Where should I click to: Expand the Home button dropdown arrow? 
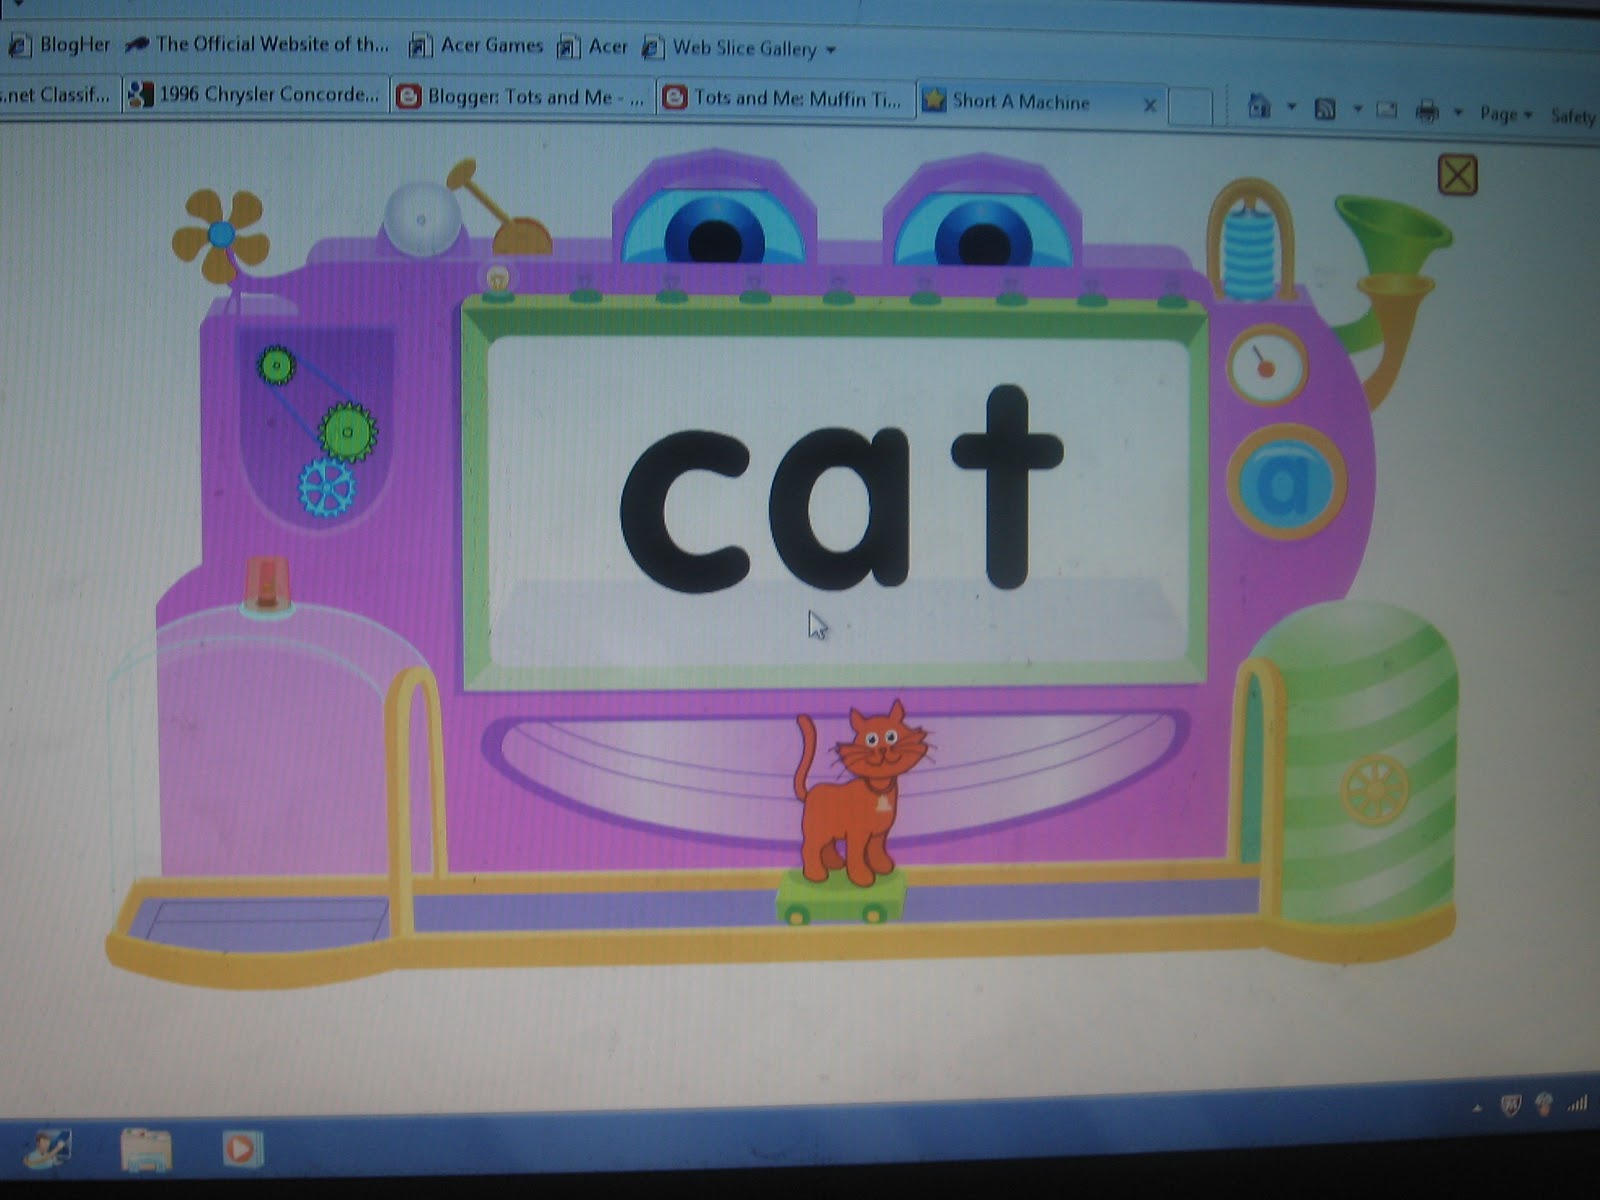click(1291, 107)
